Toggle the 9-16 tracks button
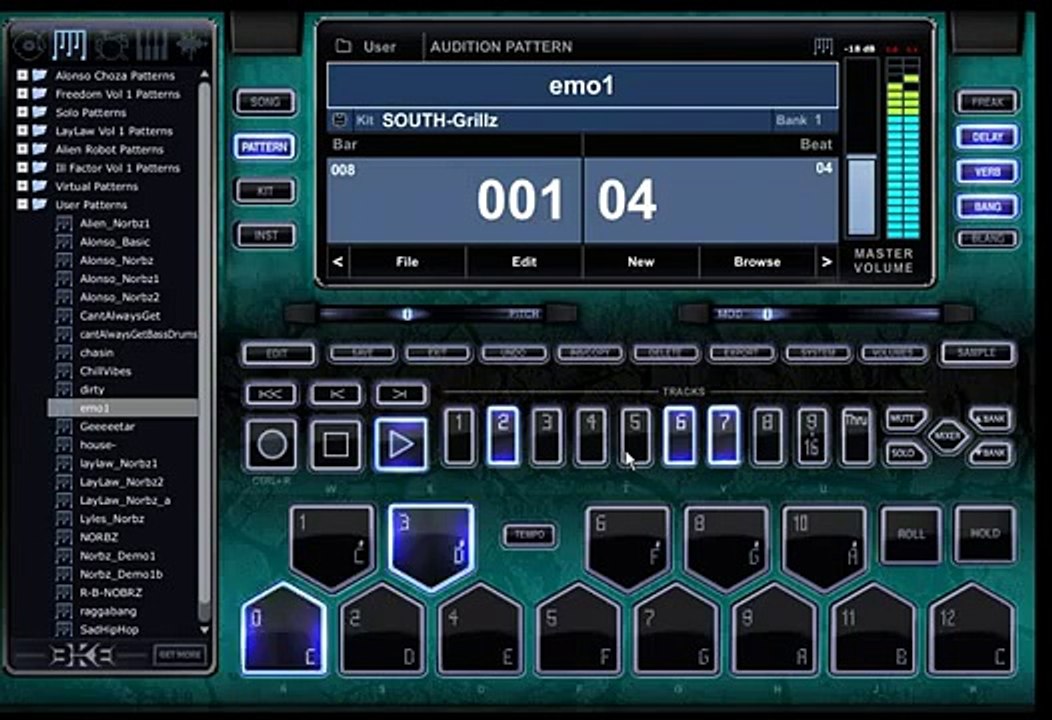 pyautogui.click(x=812, y=436)
